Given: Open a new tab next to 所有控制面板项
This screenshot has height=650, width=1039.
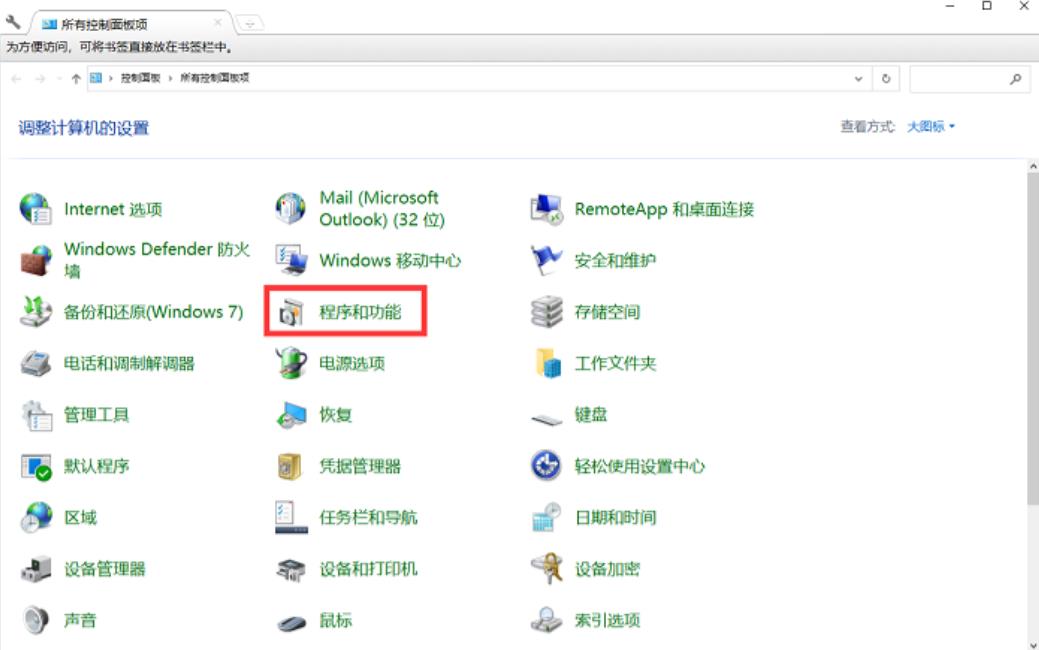Looking at the screenshot, I should click(250, 24).
